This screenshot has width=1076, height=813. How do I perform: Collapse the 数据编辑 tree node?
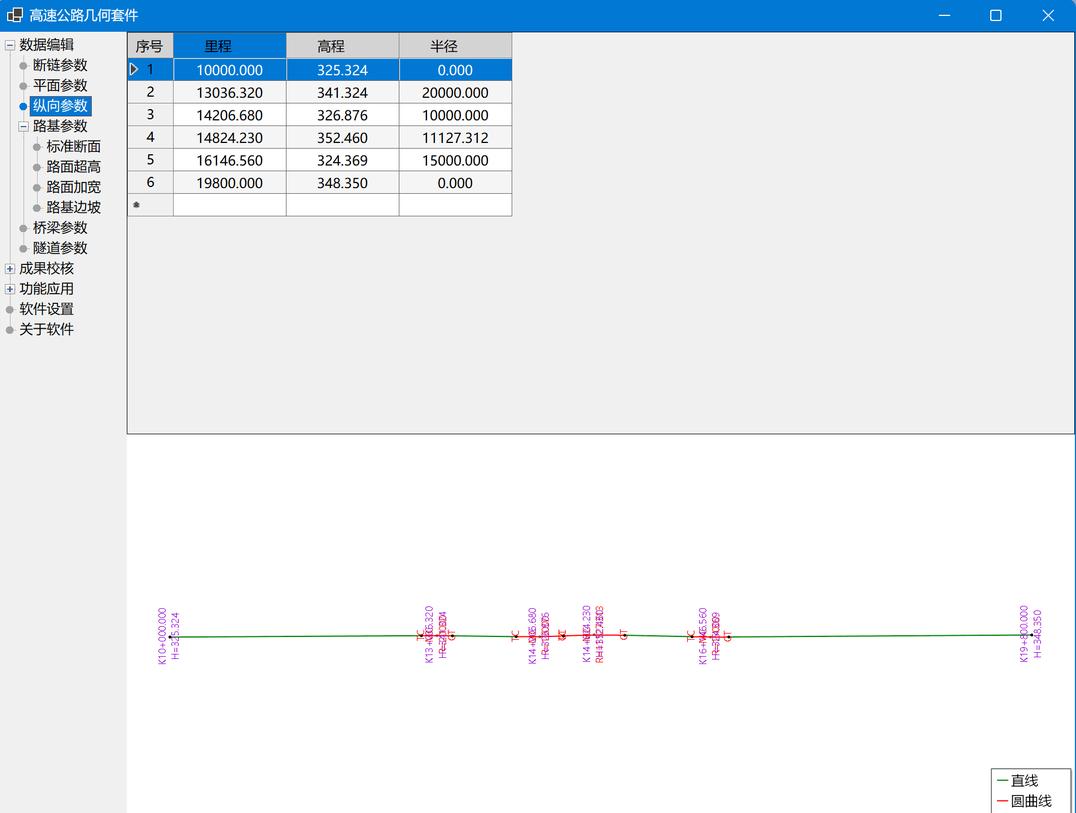point(10,45)
